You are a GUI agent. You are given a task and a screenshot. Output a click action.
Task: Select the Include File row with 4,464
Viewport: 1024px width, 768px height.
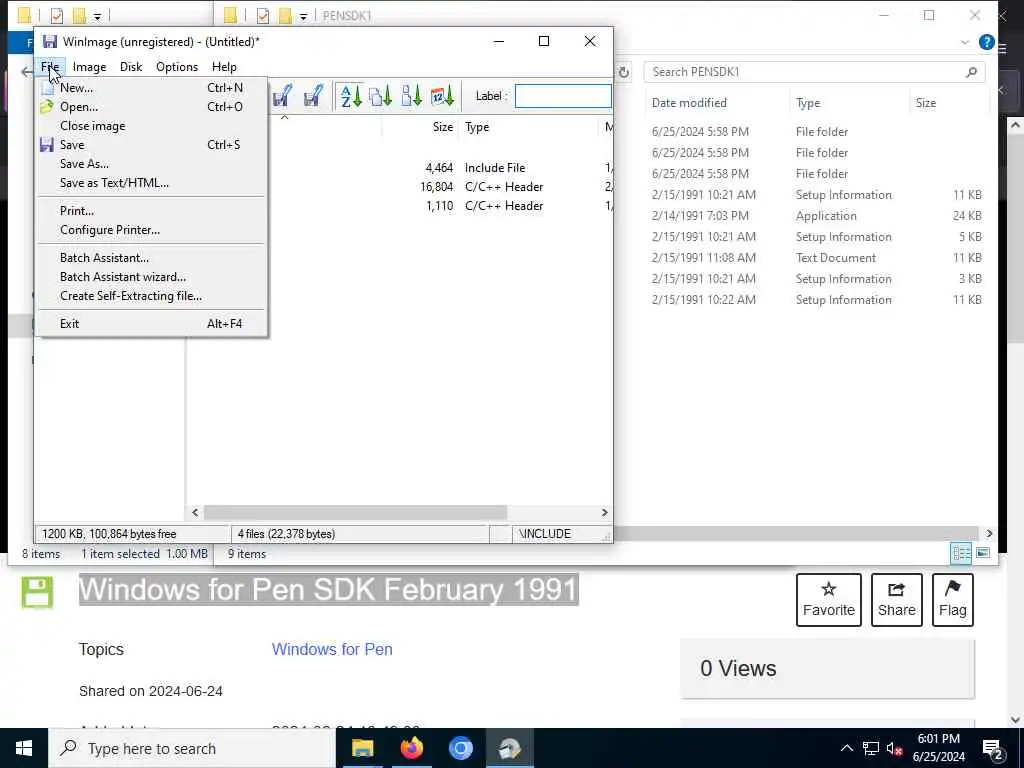[x=400, y=168]
